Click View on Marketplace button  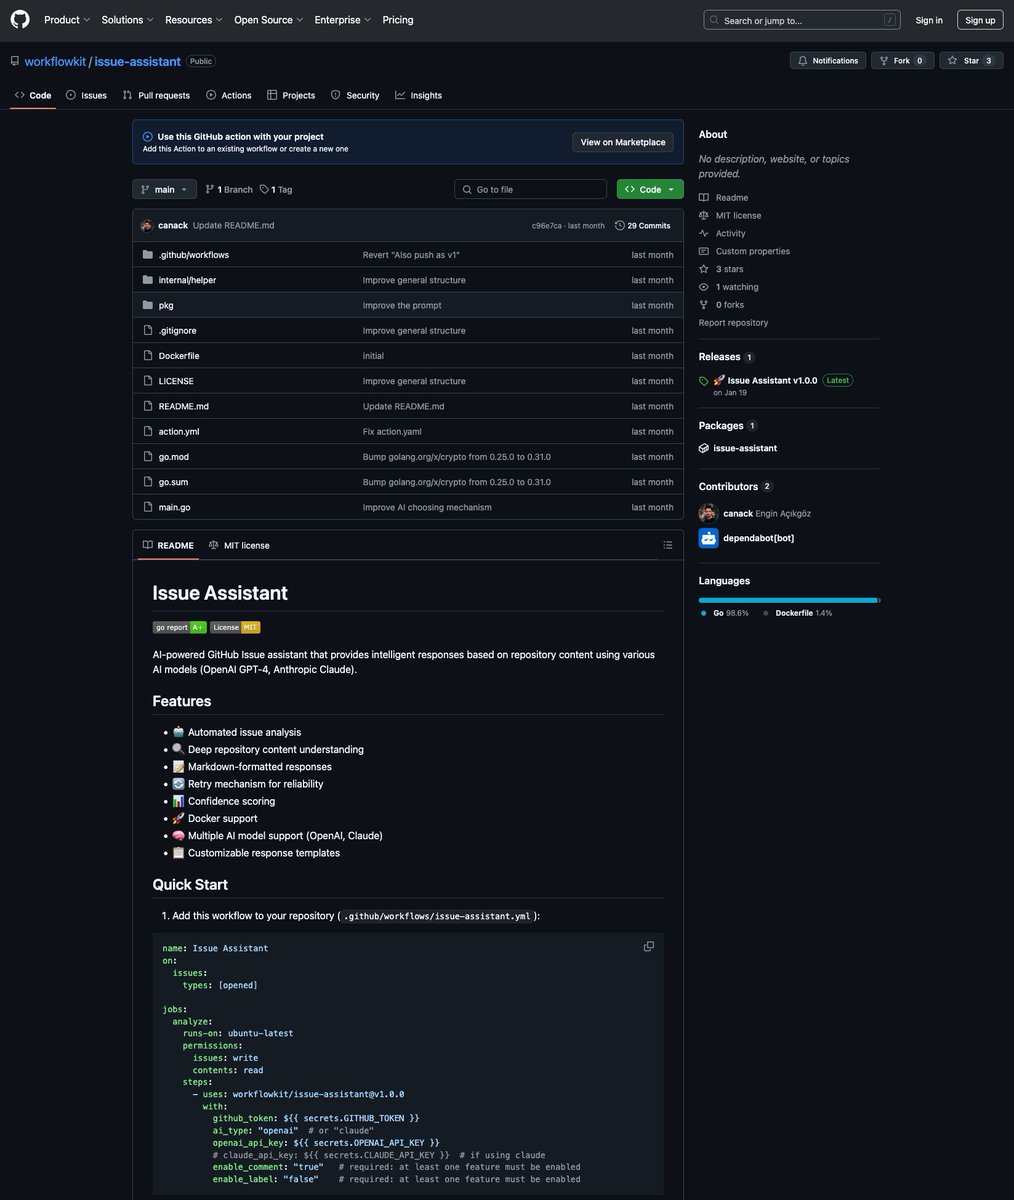point(623,142)
